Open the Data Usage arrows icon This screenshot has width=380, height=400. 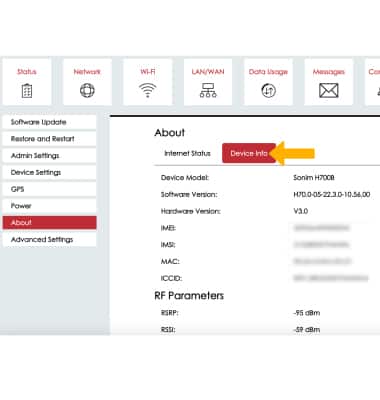point(268,91)
